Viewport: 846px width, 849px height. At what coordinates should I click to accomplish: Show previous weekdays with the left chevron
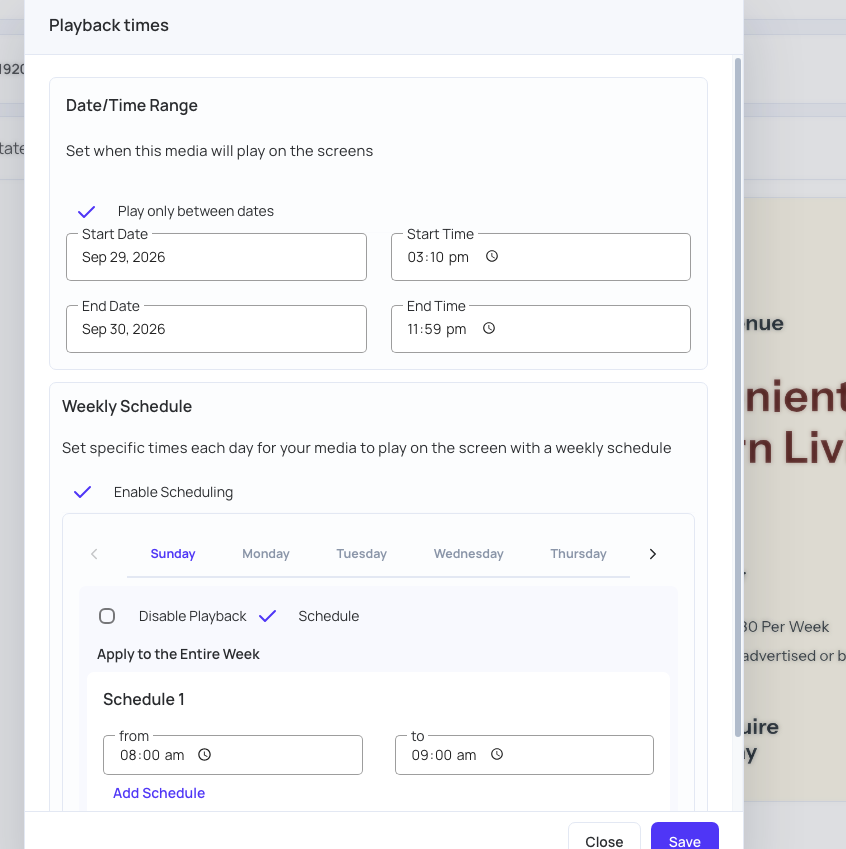(94, 554)
